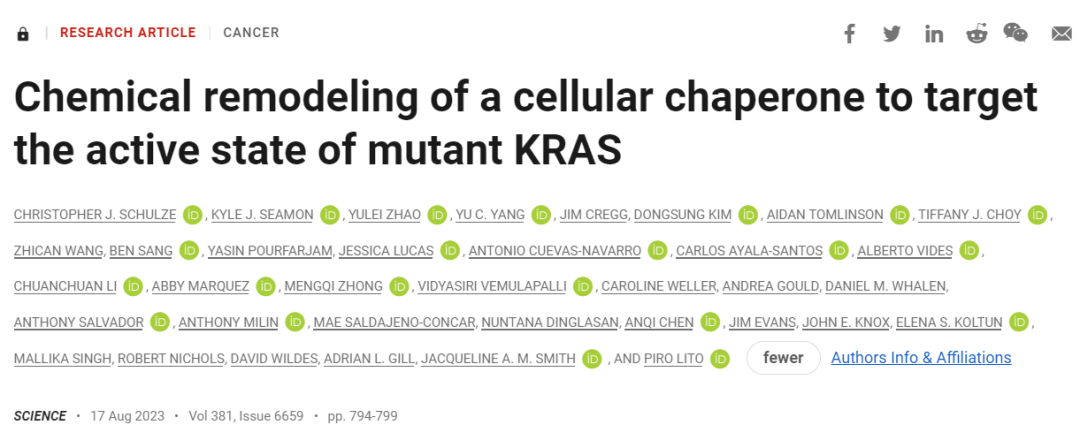Share article on LinkedIn
1080x425 pixels.
(x=934, y=33)
